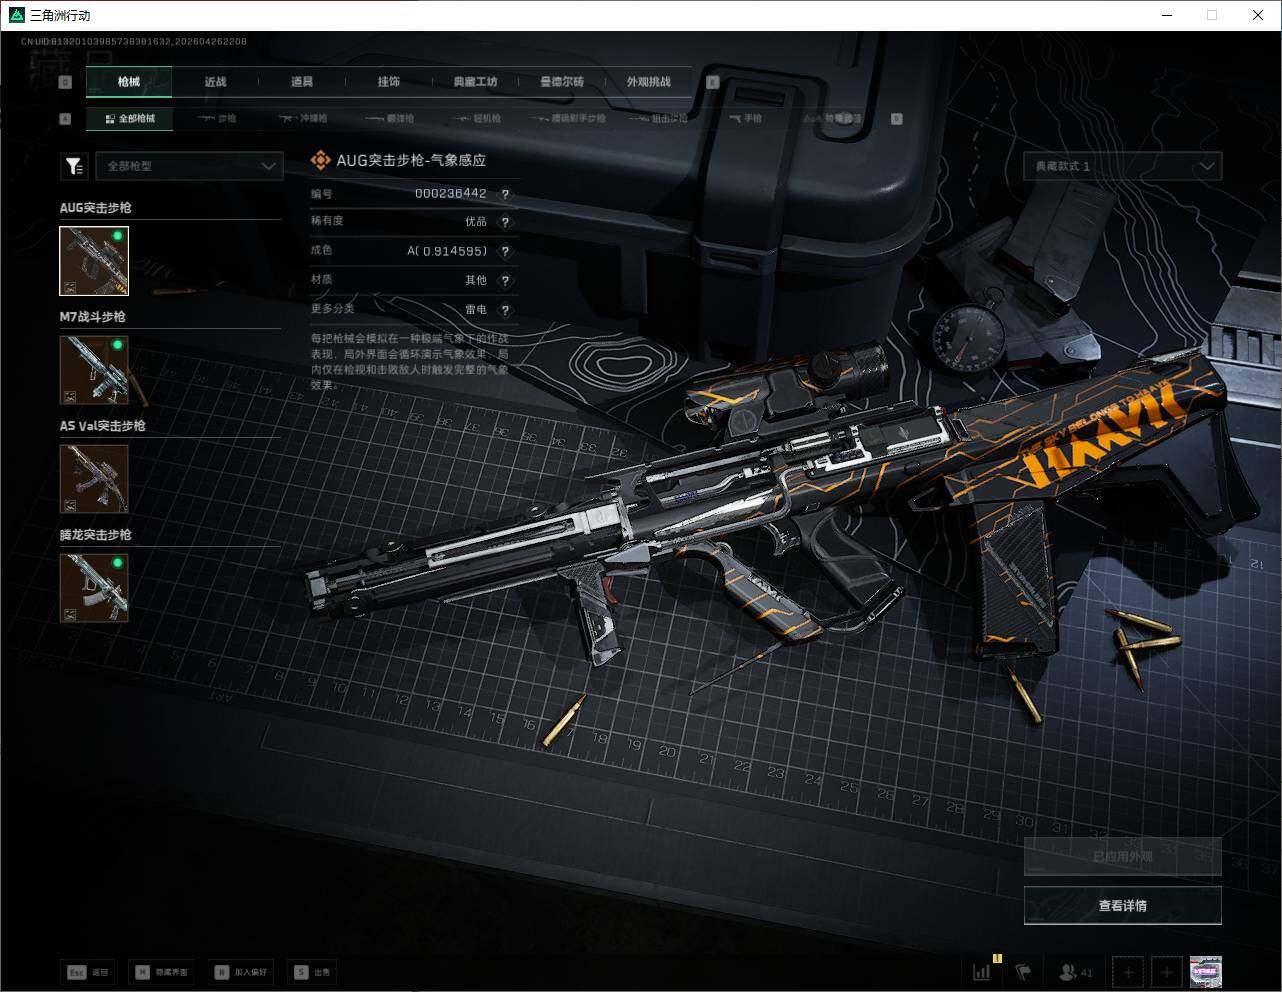Switch to the 典藏工坊 tab
The image size is (1282, 992).
(x=475, y=82)
